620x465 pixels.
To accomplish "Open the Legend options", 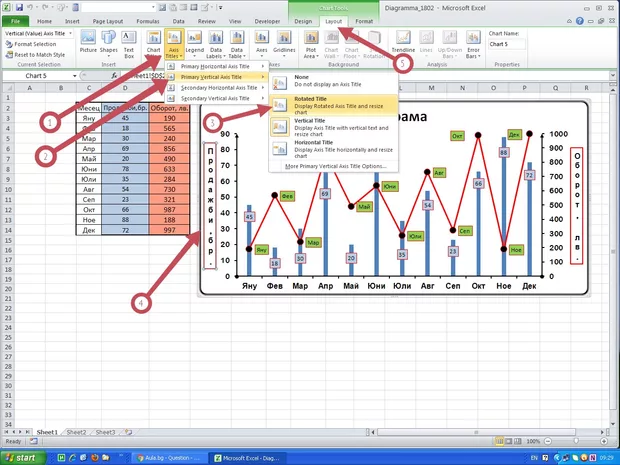I will [x=195, y=43].
